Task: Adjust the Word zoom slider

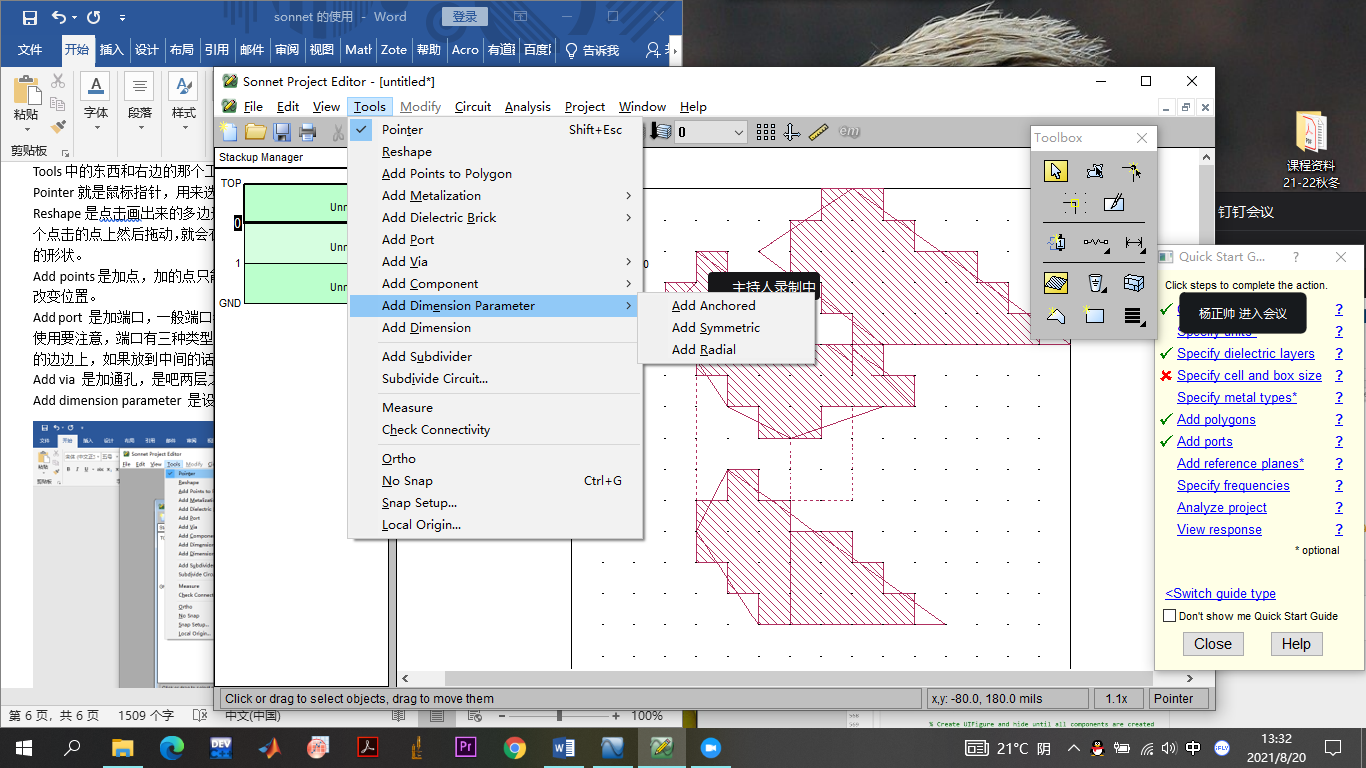Action: point(559,716)
